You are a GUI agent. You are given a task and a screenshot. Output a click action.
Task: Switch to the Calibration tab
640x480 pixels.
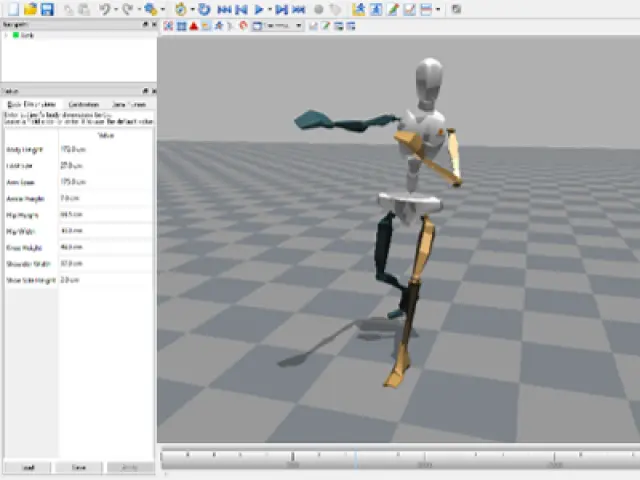(83, 104)
